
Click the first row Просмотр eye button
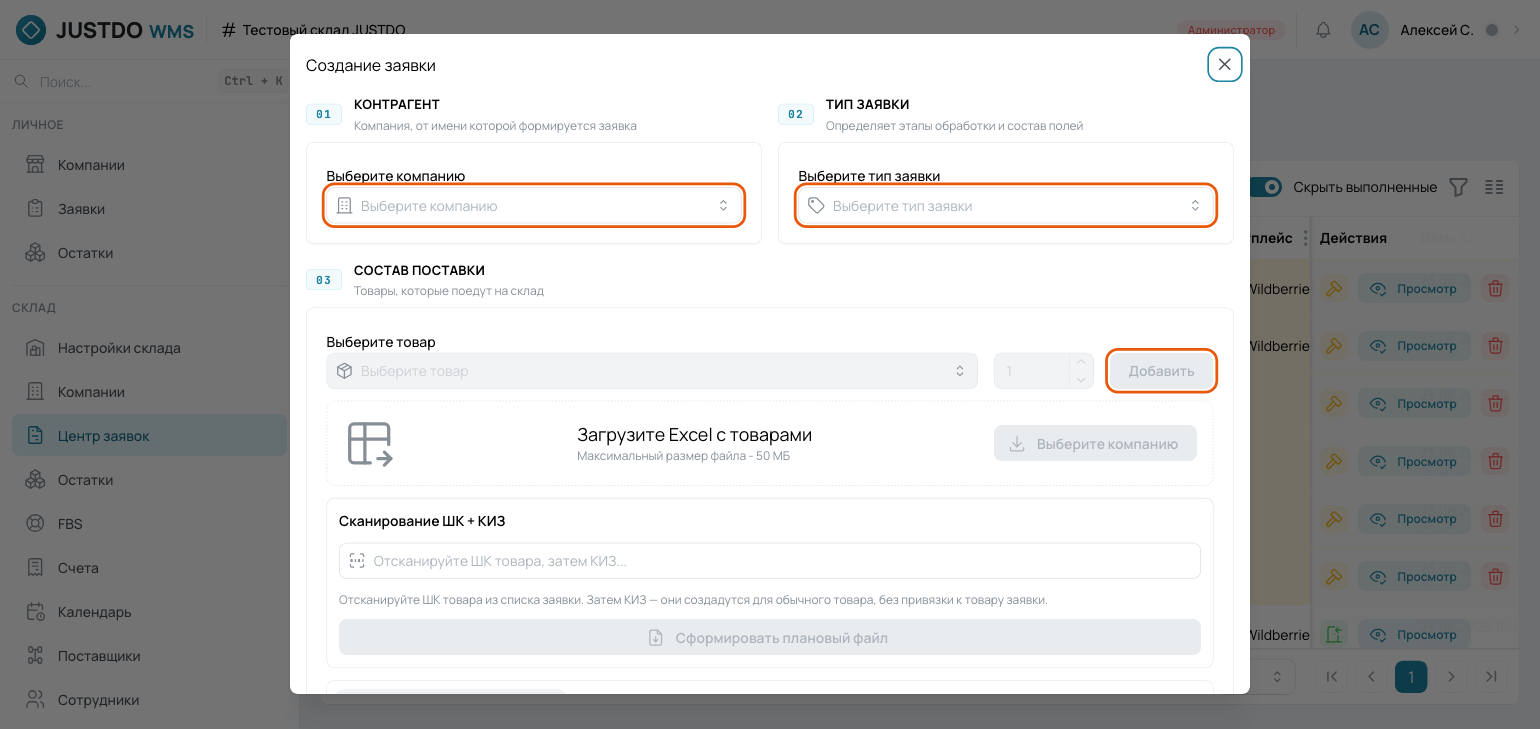coord(1414,289)
